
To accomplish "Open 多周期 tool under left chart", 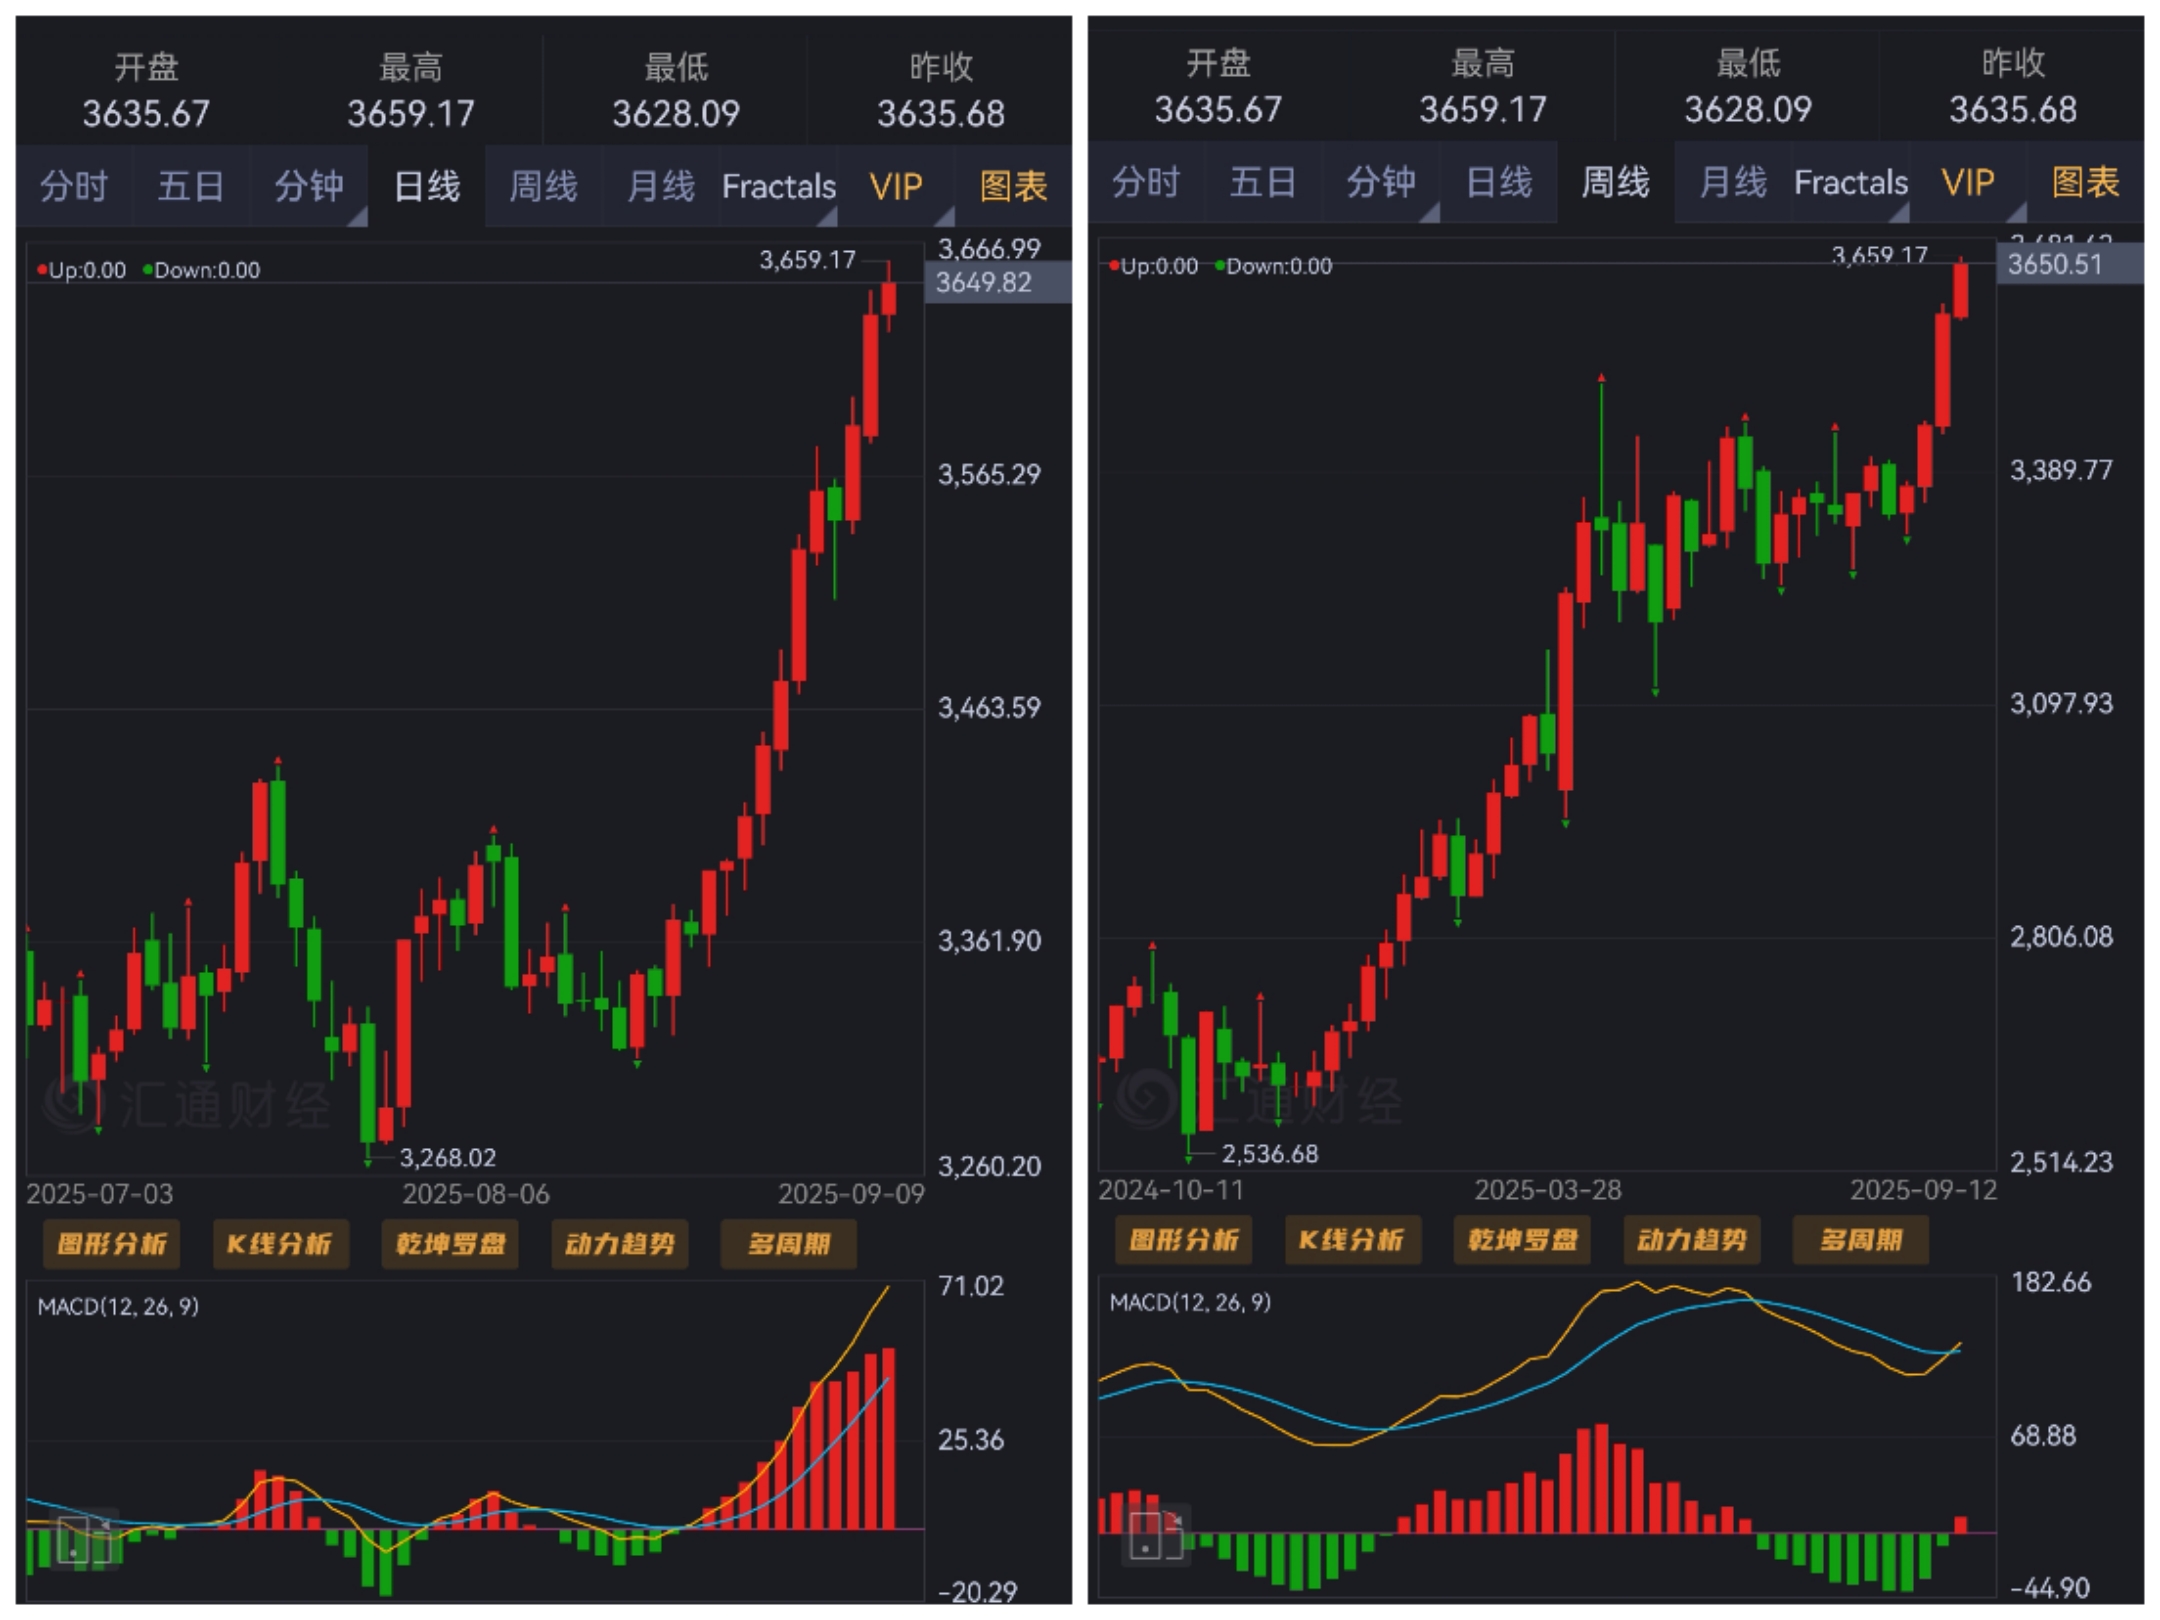I will tap(788, 1243).
